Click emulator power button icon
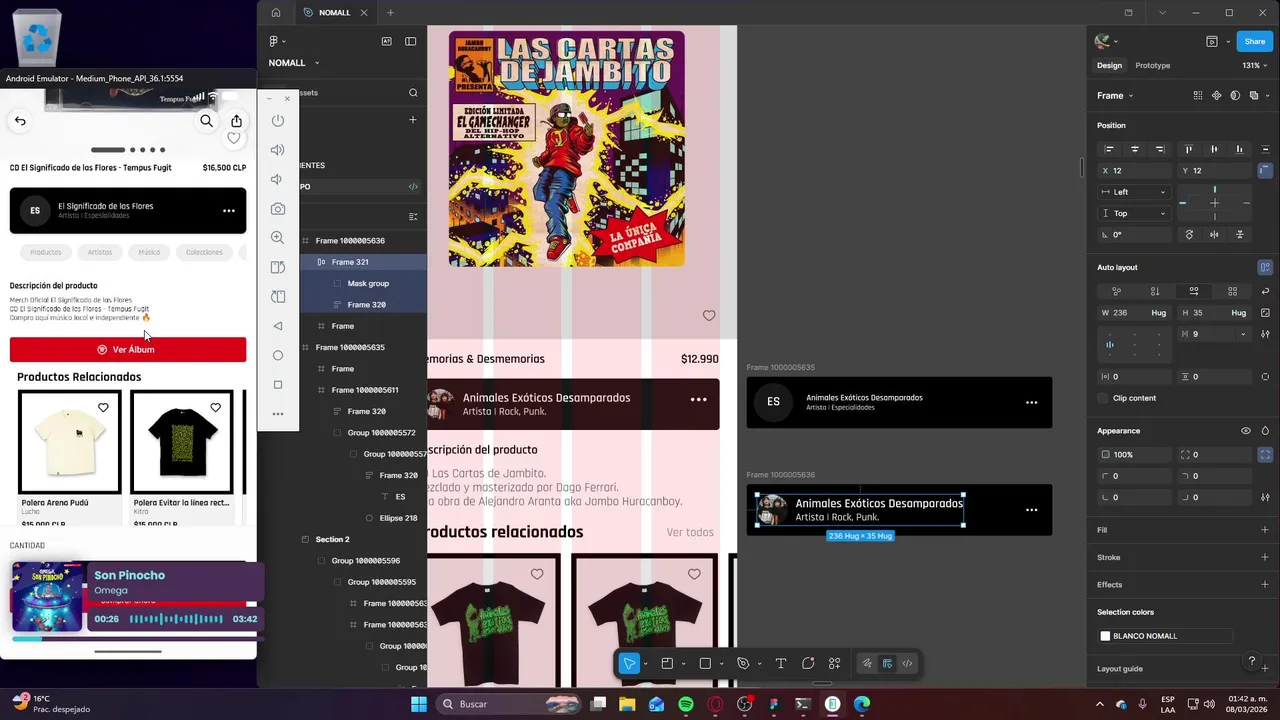This screenshot has height=720, width=1280. coord(278,120)
